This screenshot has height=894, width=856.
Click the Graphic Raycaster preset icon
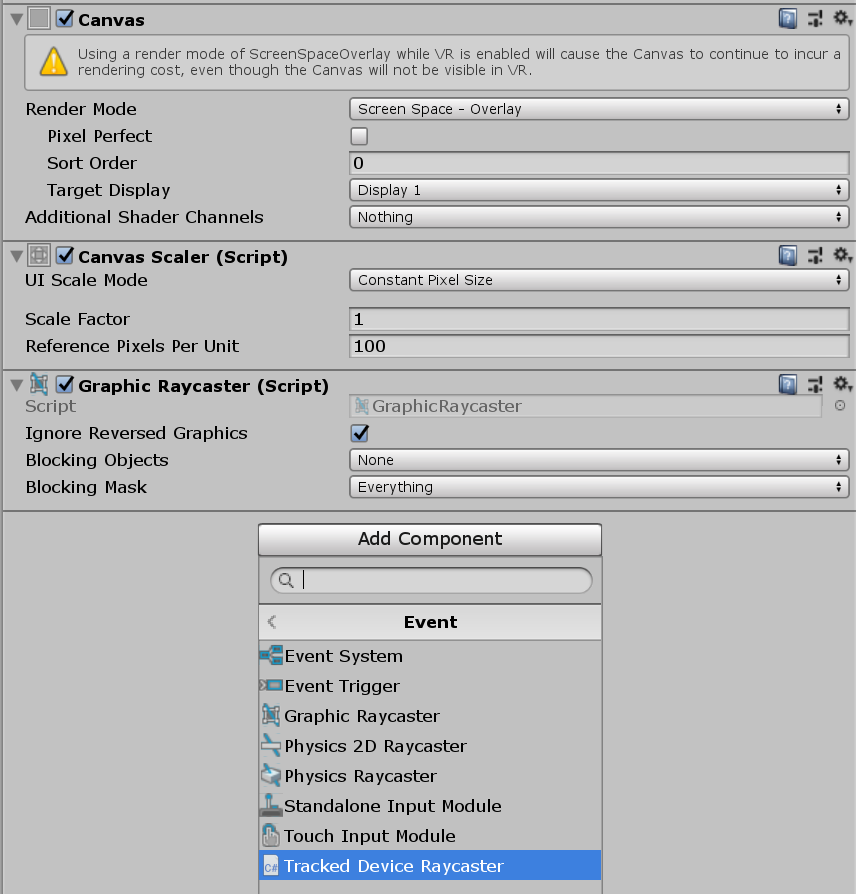(x=815, y=383)
